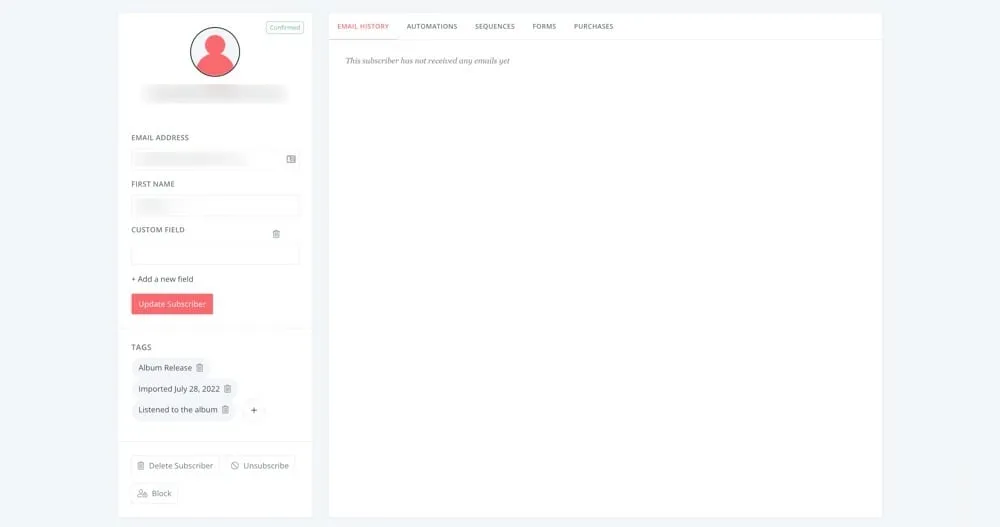Click the Confirmed status badge
1000x527 pixels.
click(285, 28)
